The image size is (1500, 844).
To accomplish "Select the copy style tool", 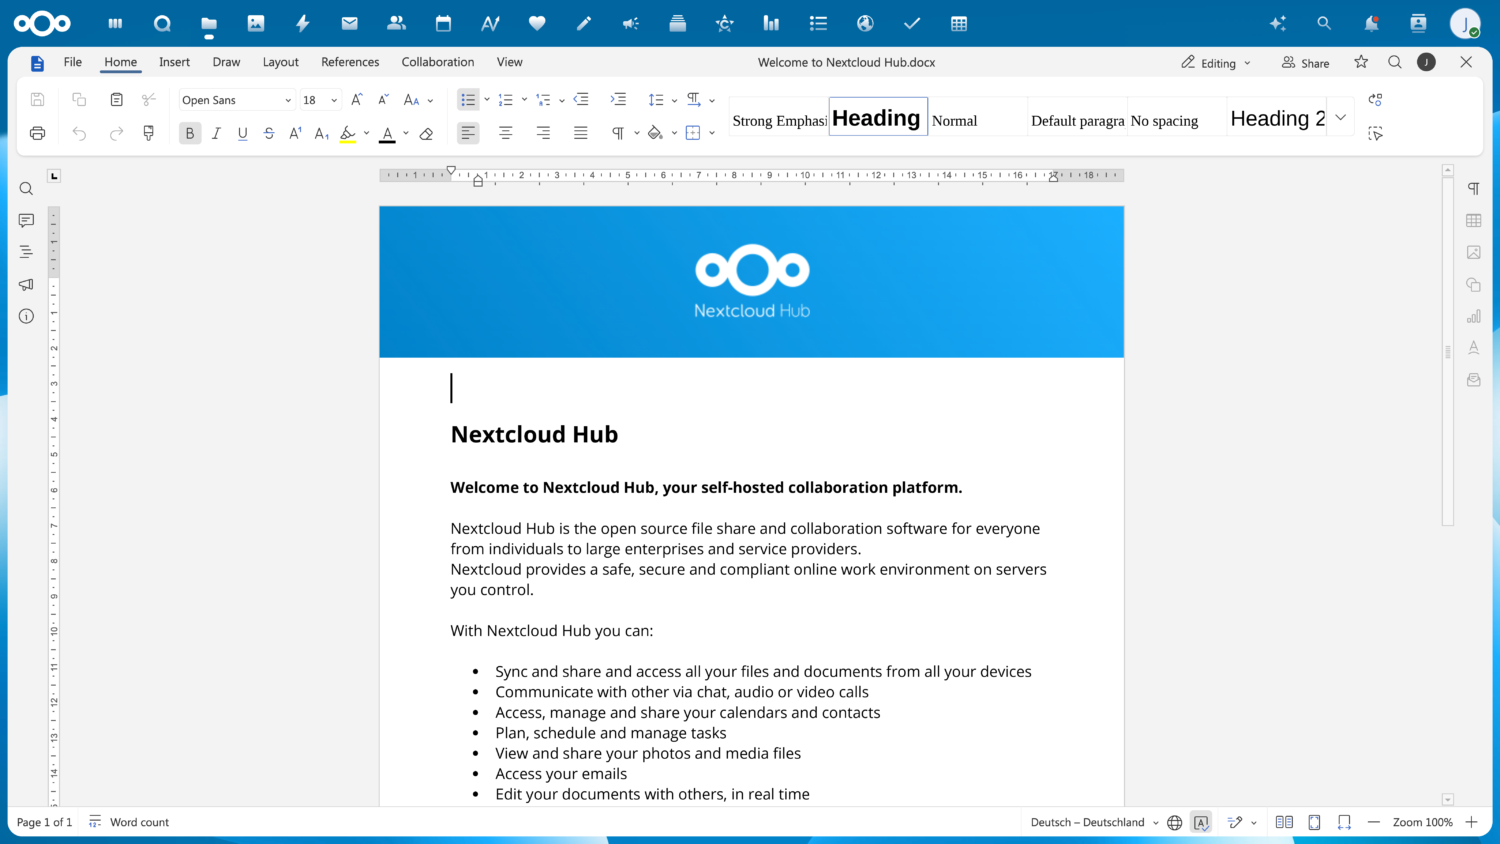I will (148, 133).
